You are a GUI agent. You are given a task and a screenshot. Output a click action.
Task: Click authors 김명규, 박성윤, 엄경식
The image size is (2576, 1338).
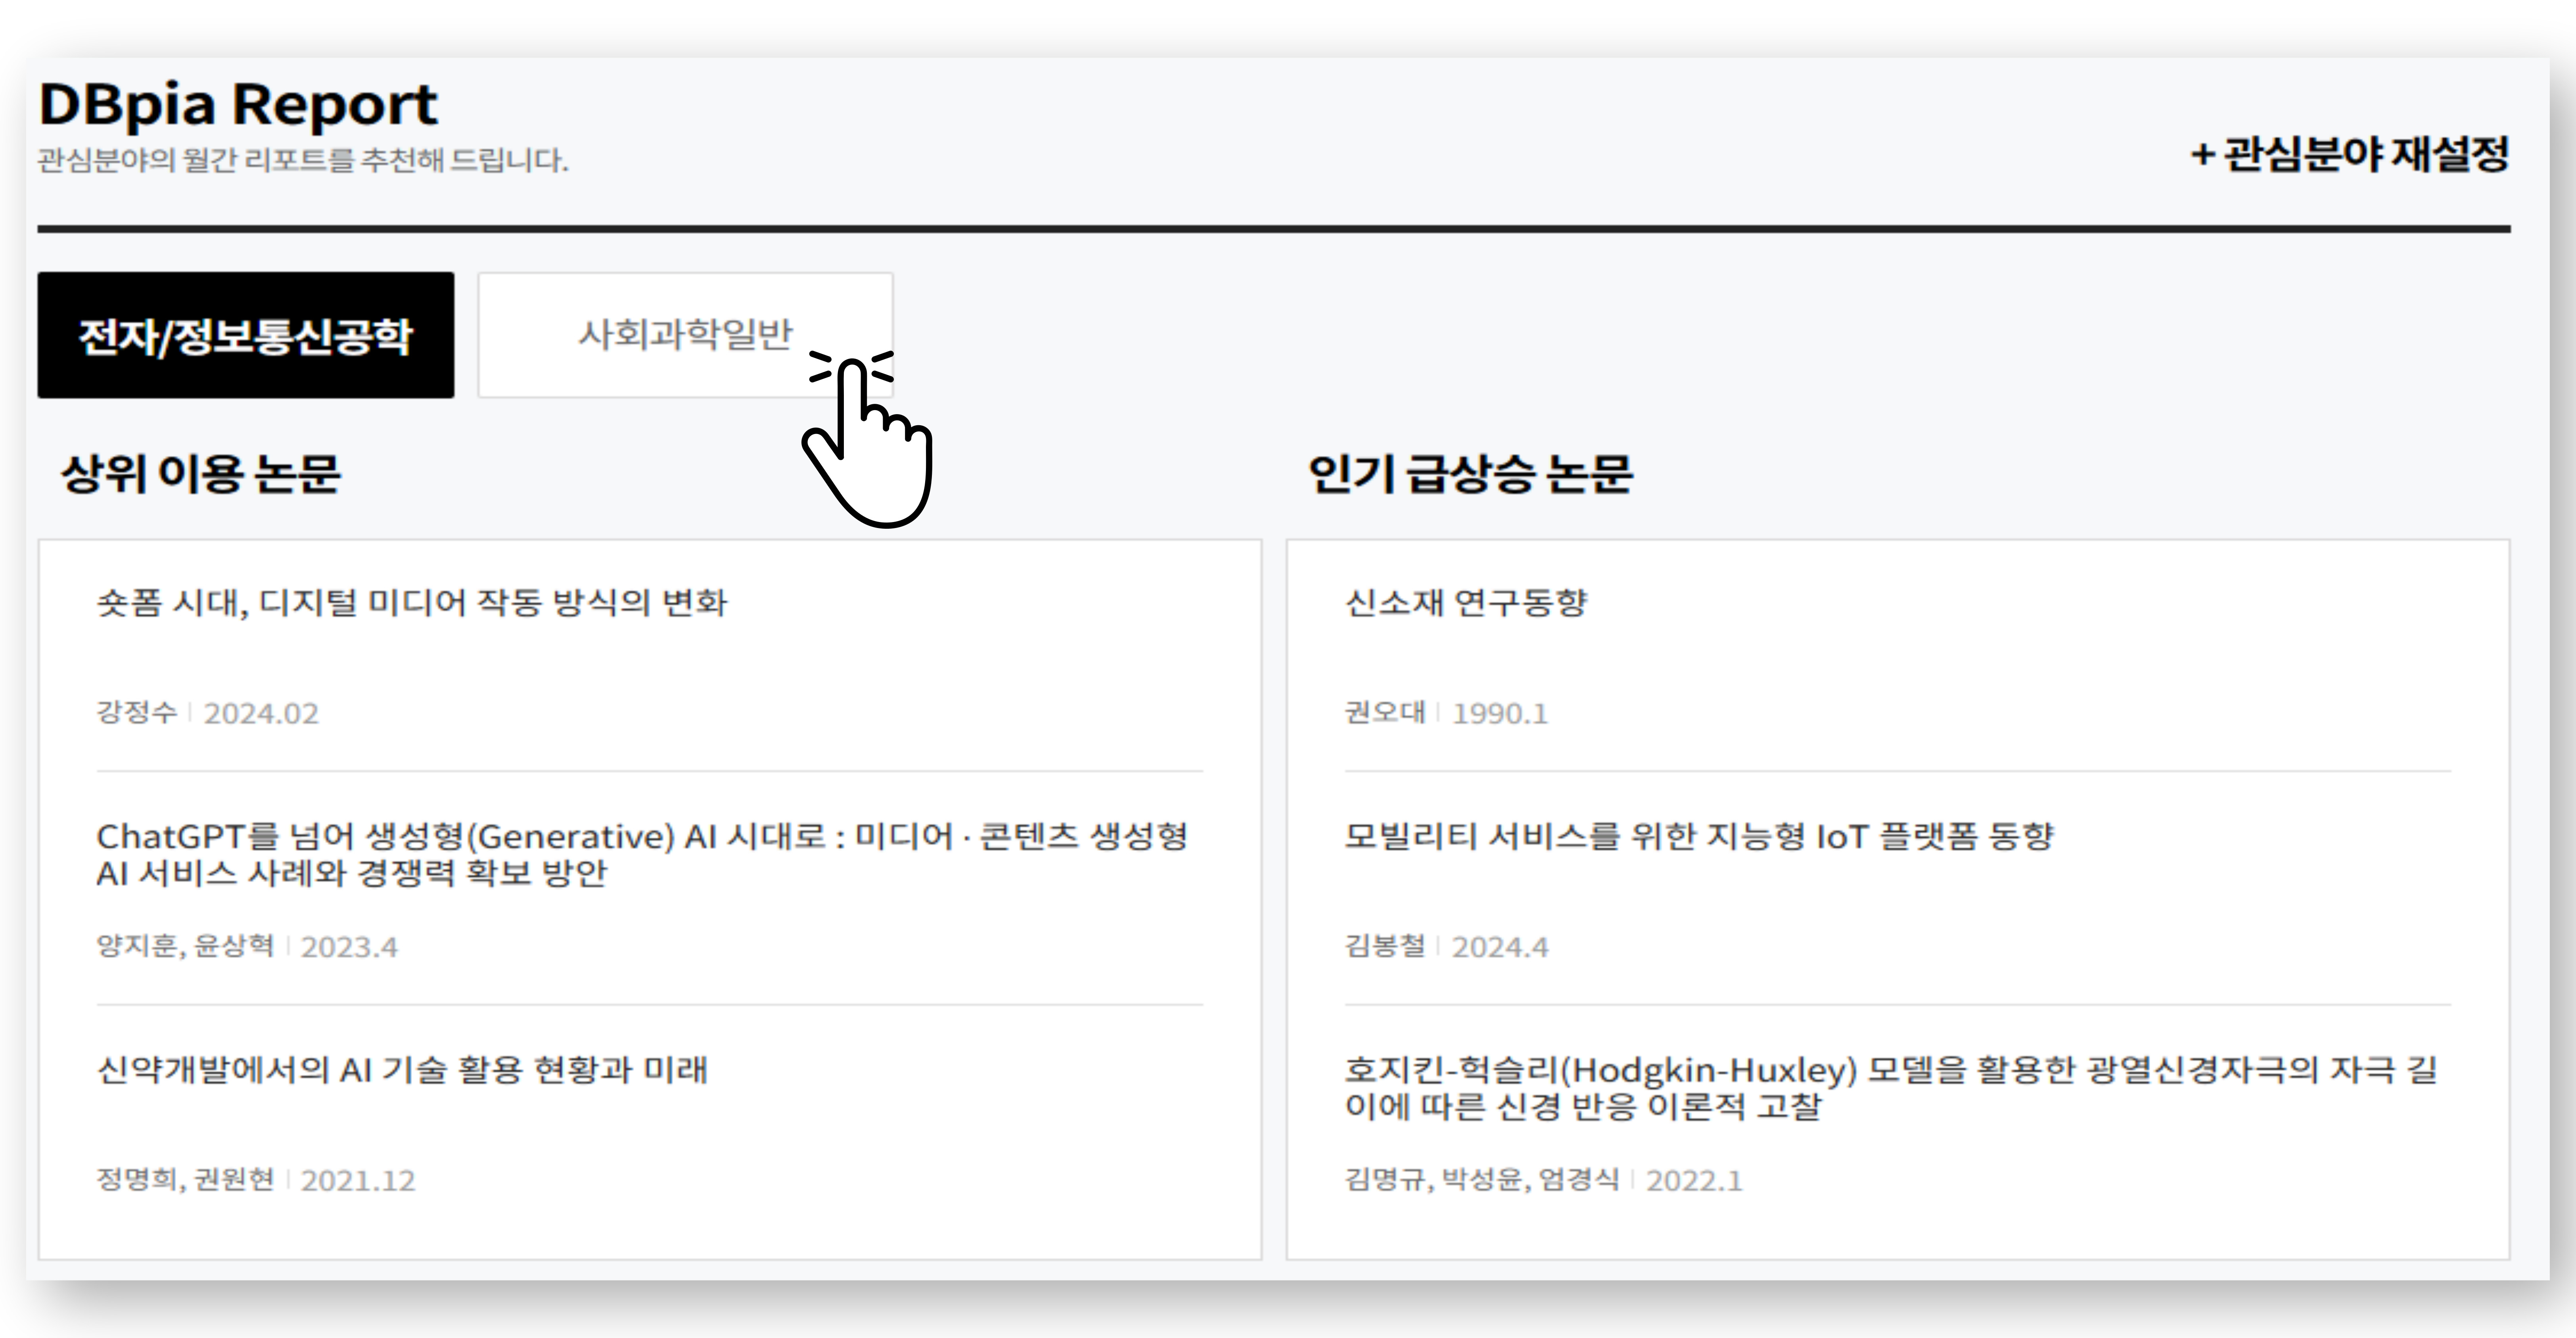[1482, 1180]
